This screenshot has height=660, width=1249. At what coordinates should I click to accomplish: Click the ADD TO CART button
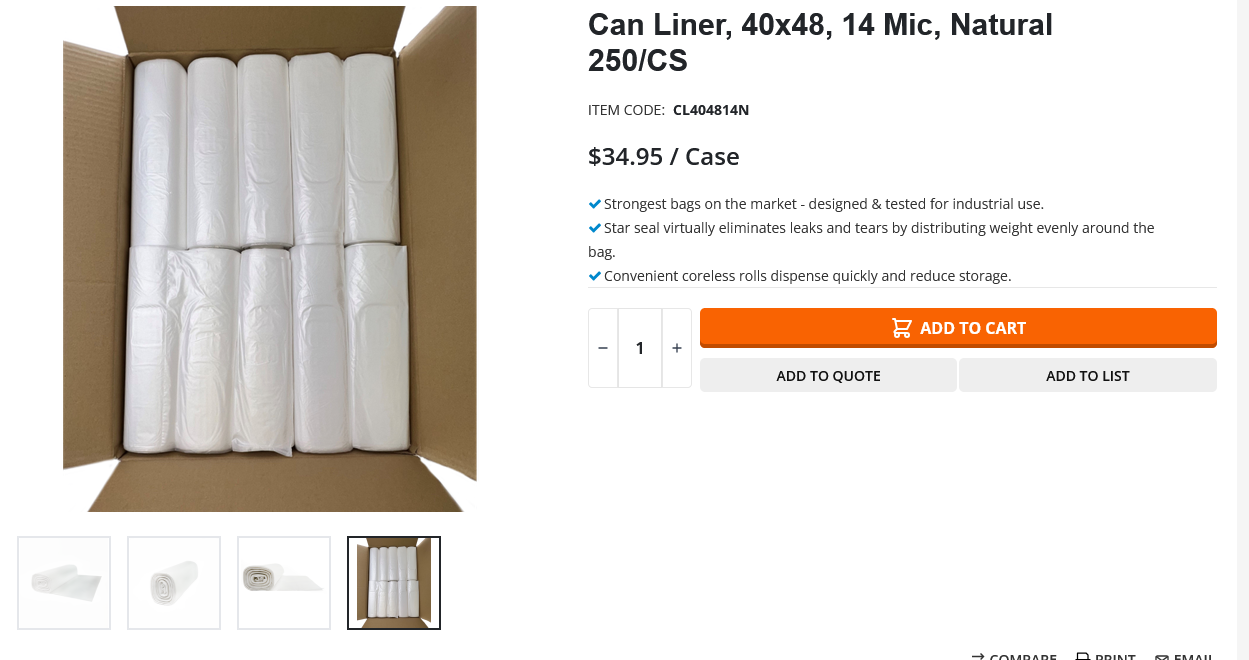(958, 328)
